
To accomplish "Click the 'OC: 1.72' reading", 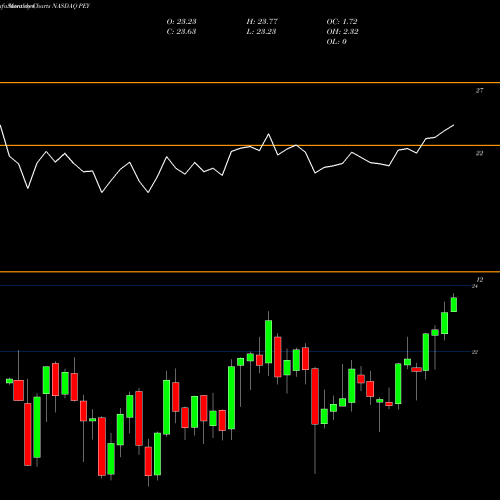I will (342, 22).
